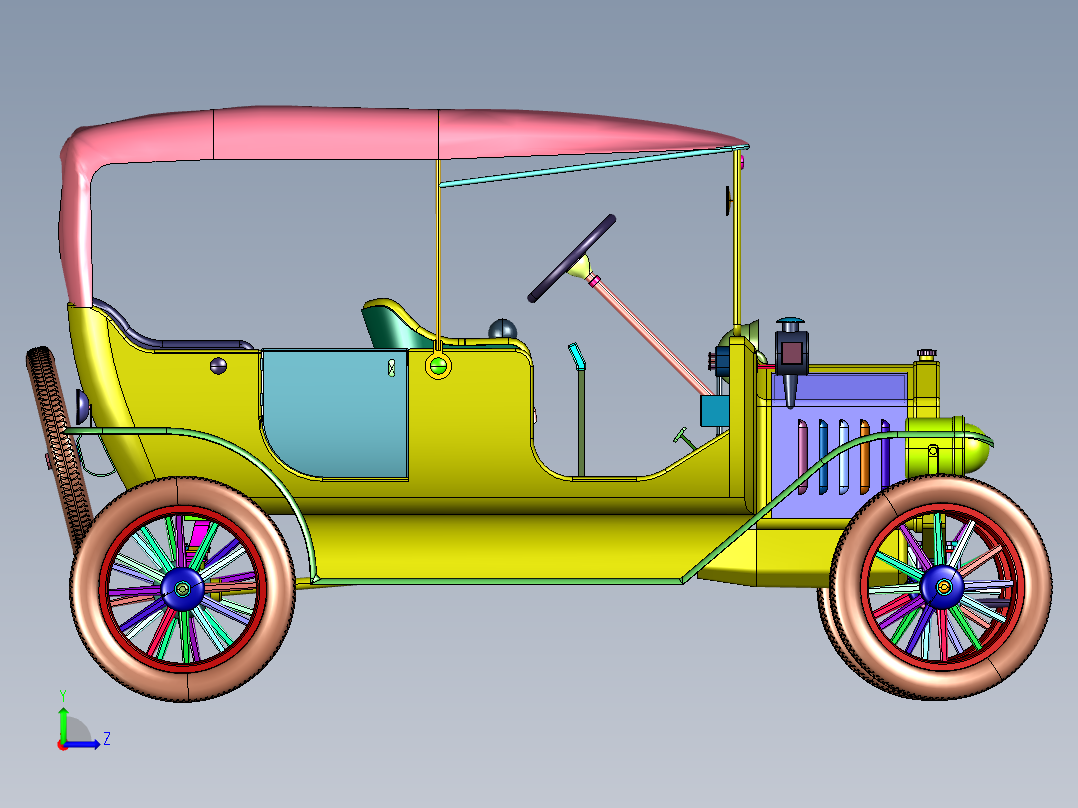Screen dimensions: 1078x808
Task: Select the hand brake lever's cyan grip
Action: [576, 356]
